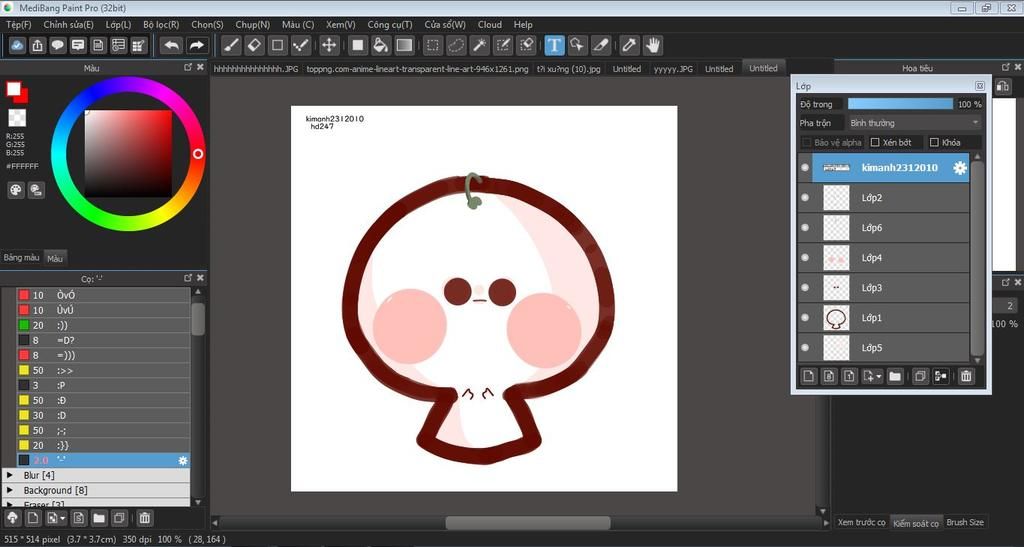Viewport: 1024px width, 547px height.
Task: Hide the Lớp5 layer
Action: (x=805, y=348)
